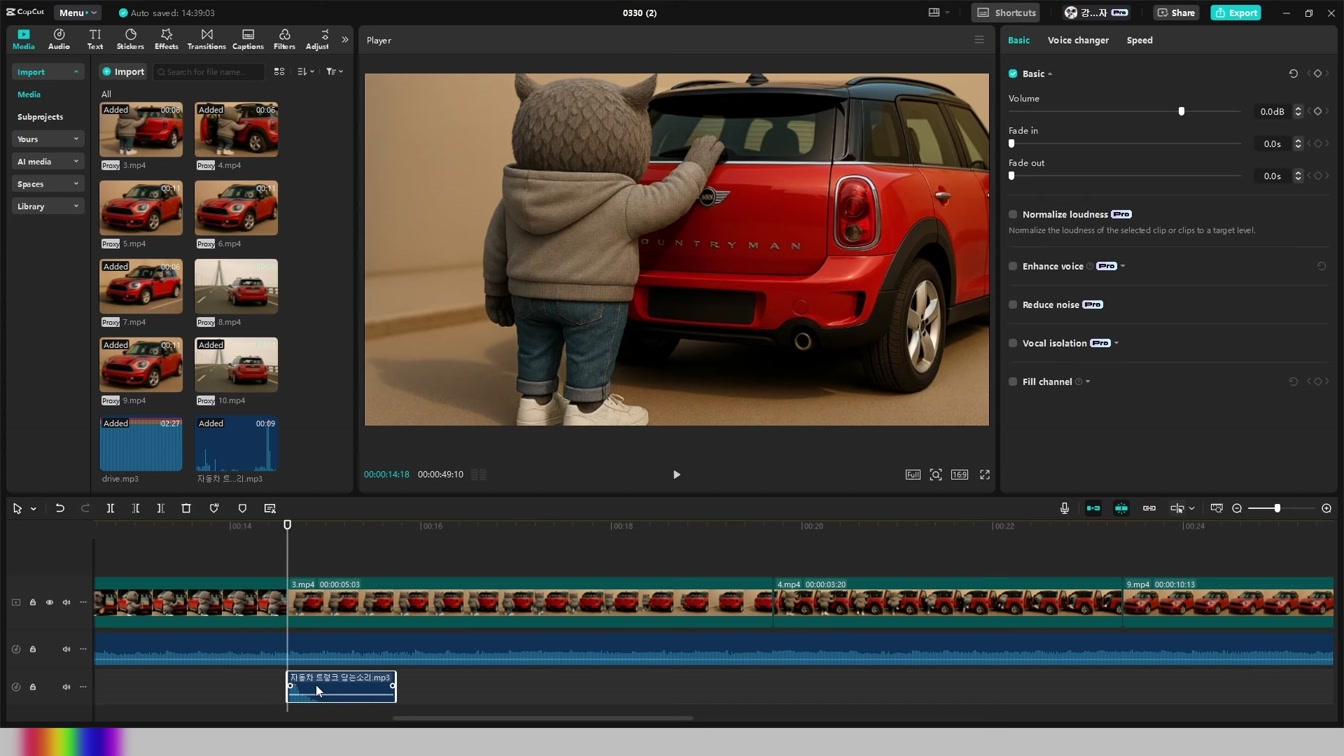Image resolution: width=1344 pixels, height=756 pixels.
Task: Expand the Spaces section
Action: pos(48,184)
